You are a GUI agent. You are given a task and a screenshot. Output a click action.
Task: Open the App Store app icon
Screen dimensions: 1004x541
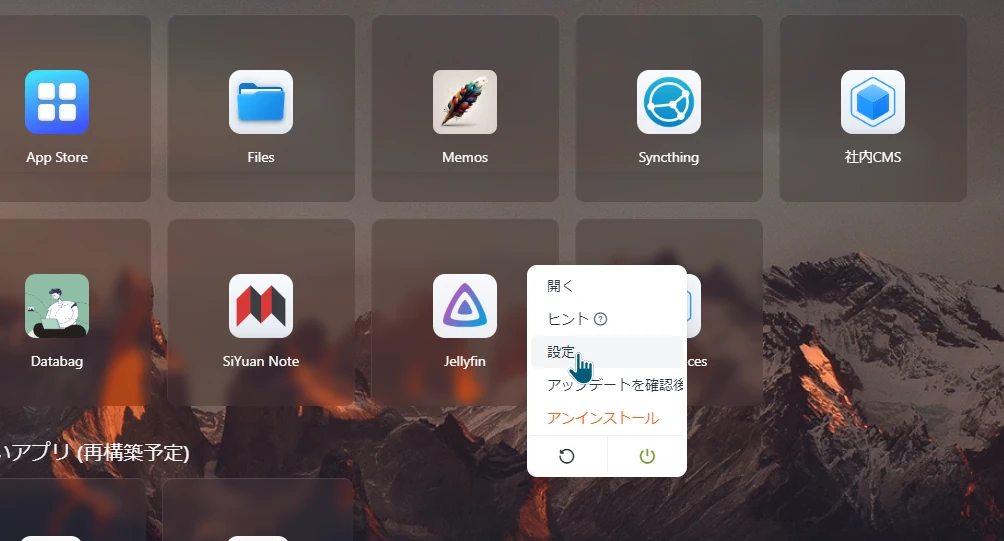pyautogui.click(x=57, y=102)
